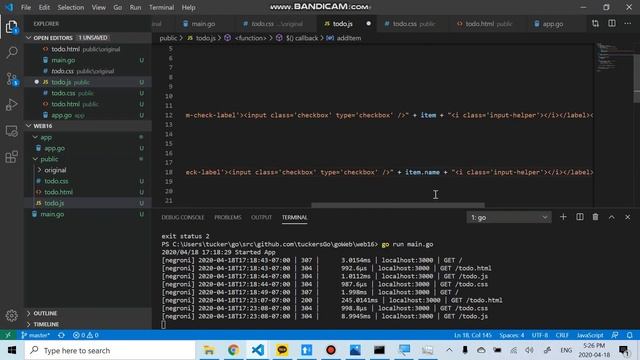Open the Terminal menu

(x=161, y=7)
